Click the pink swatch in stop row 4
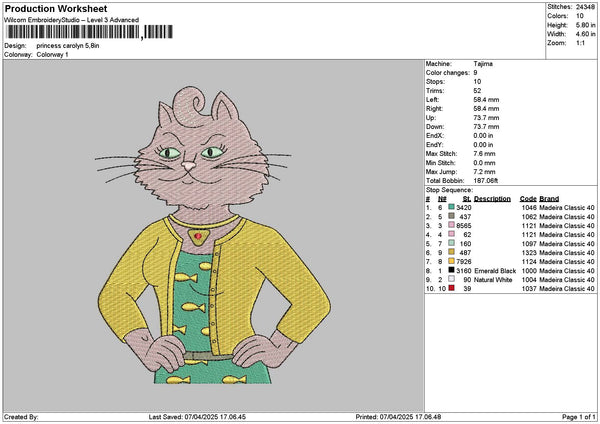The height and width of the screenshot is (424, 600). pos(452,234)
